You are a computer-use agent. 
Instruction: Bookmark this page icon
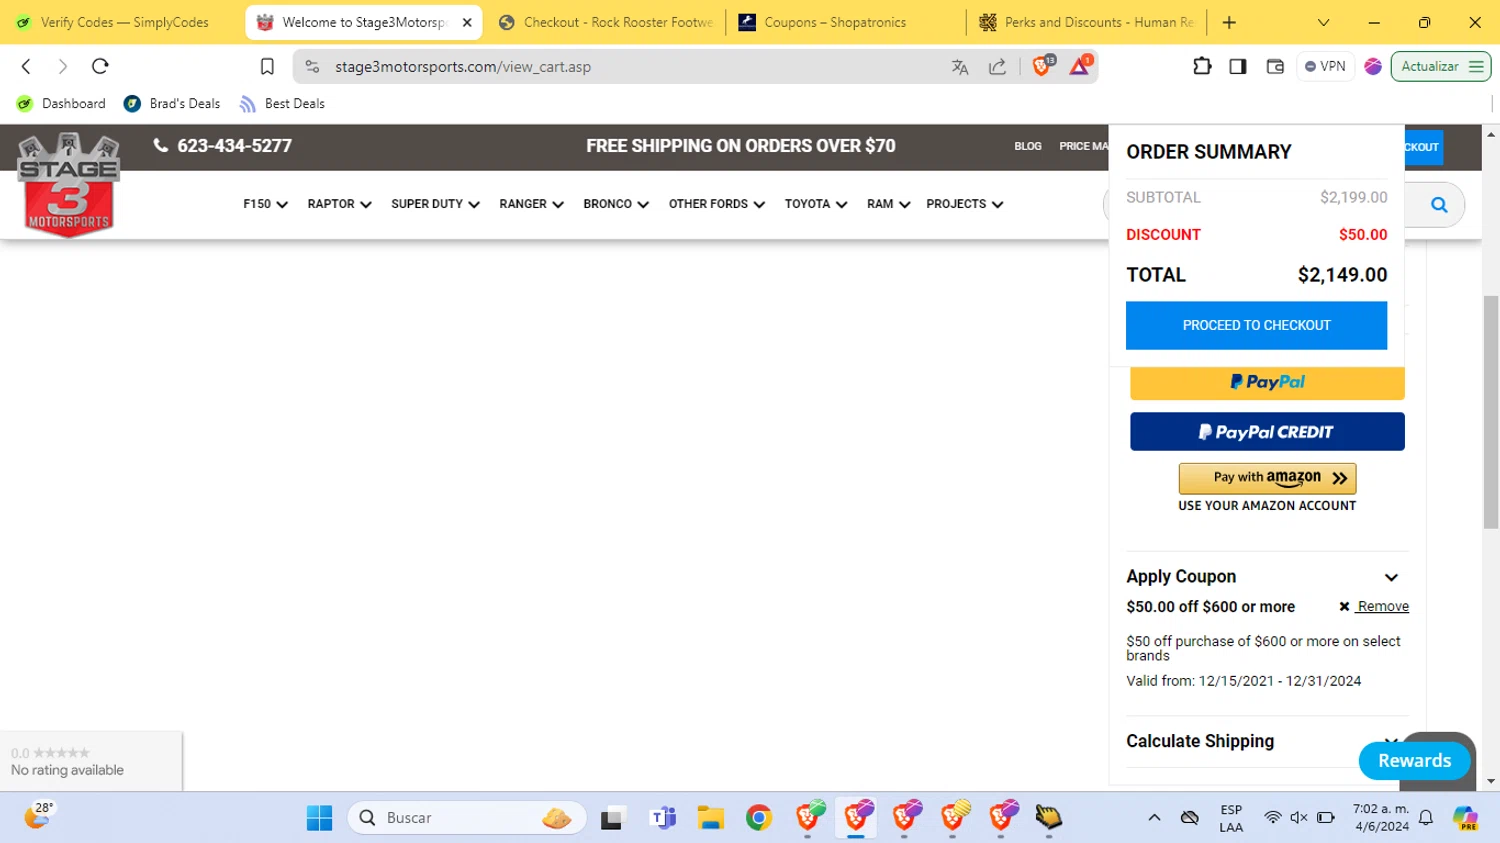[267, 66]
